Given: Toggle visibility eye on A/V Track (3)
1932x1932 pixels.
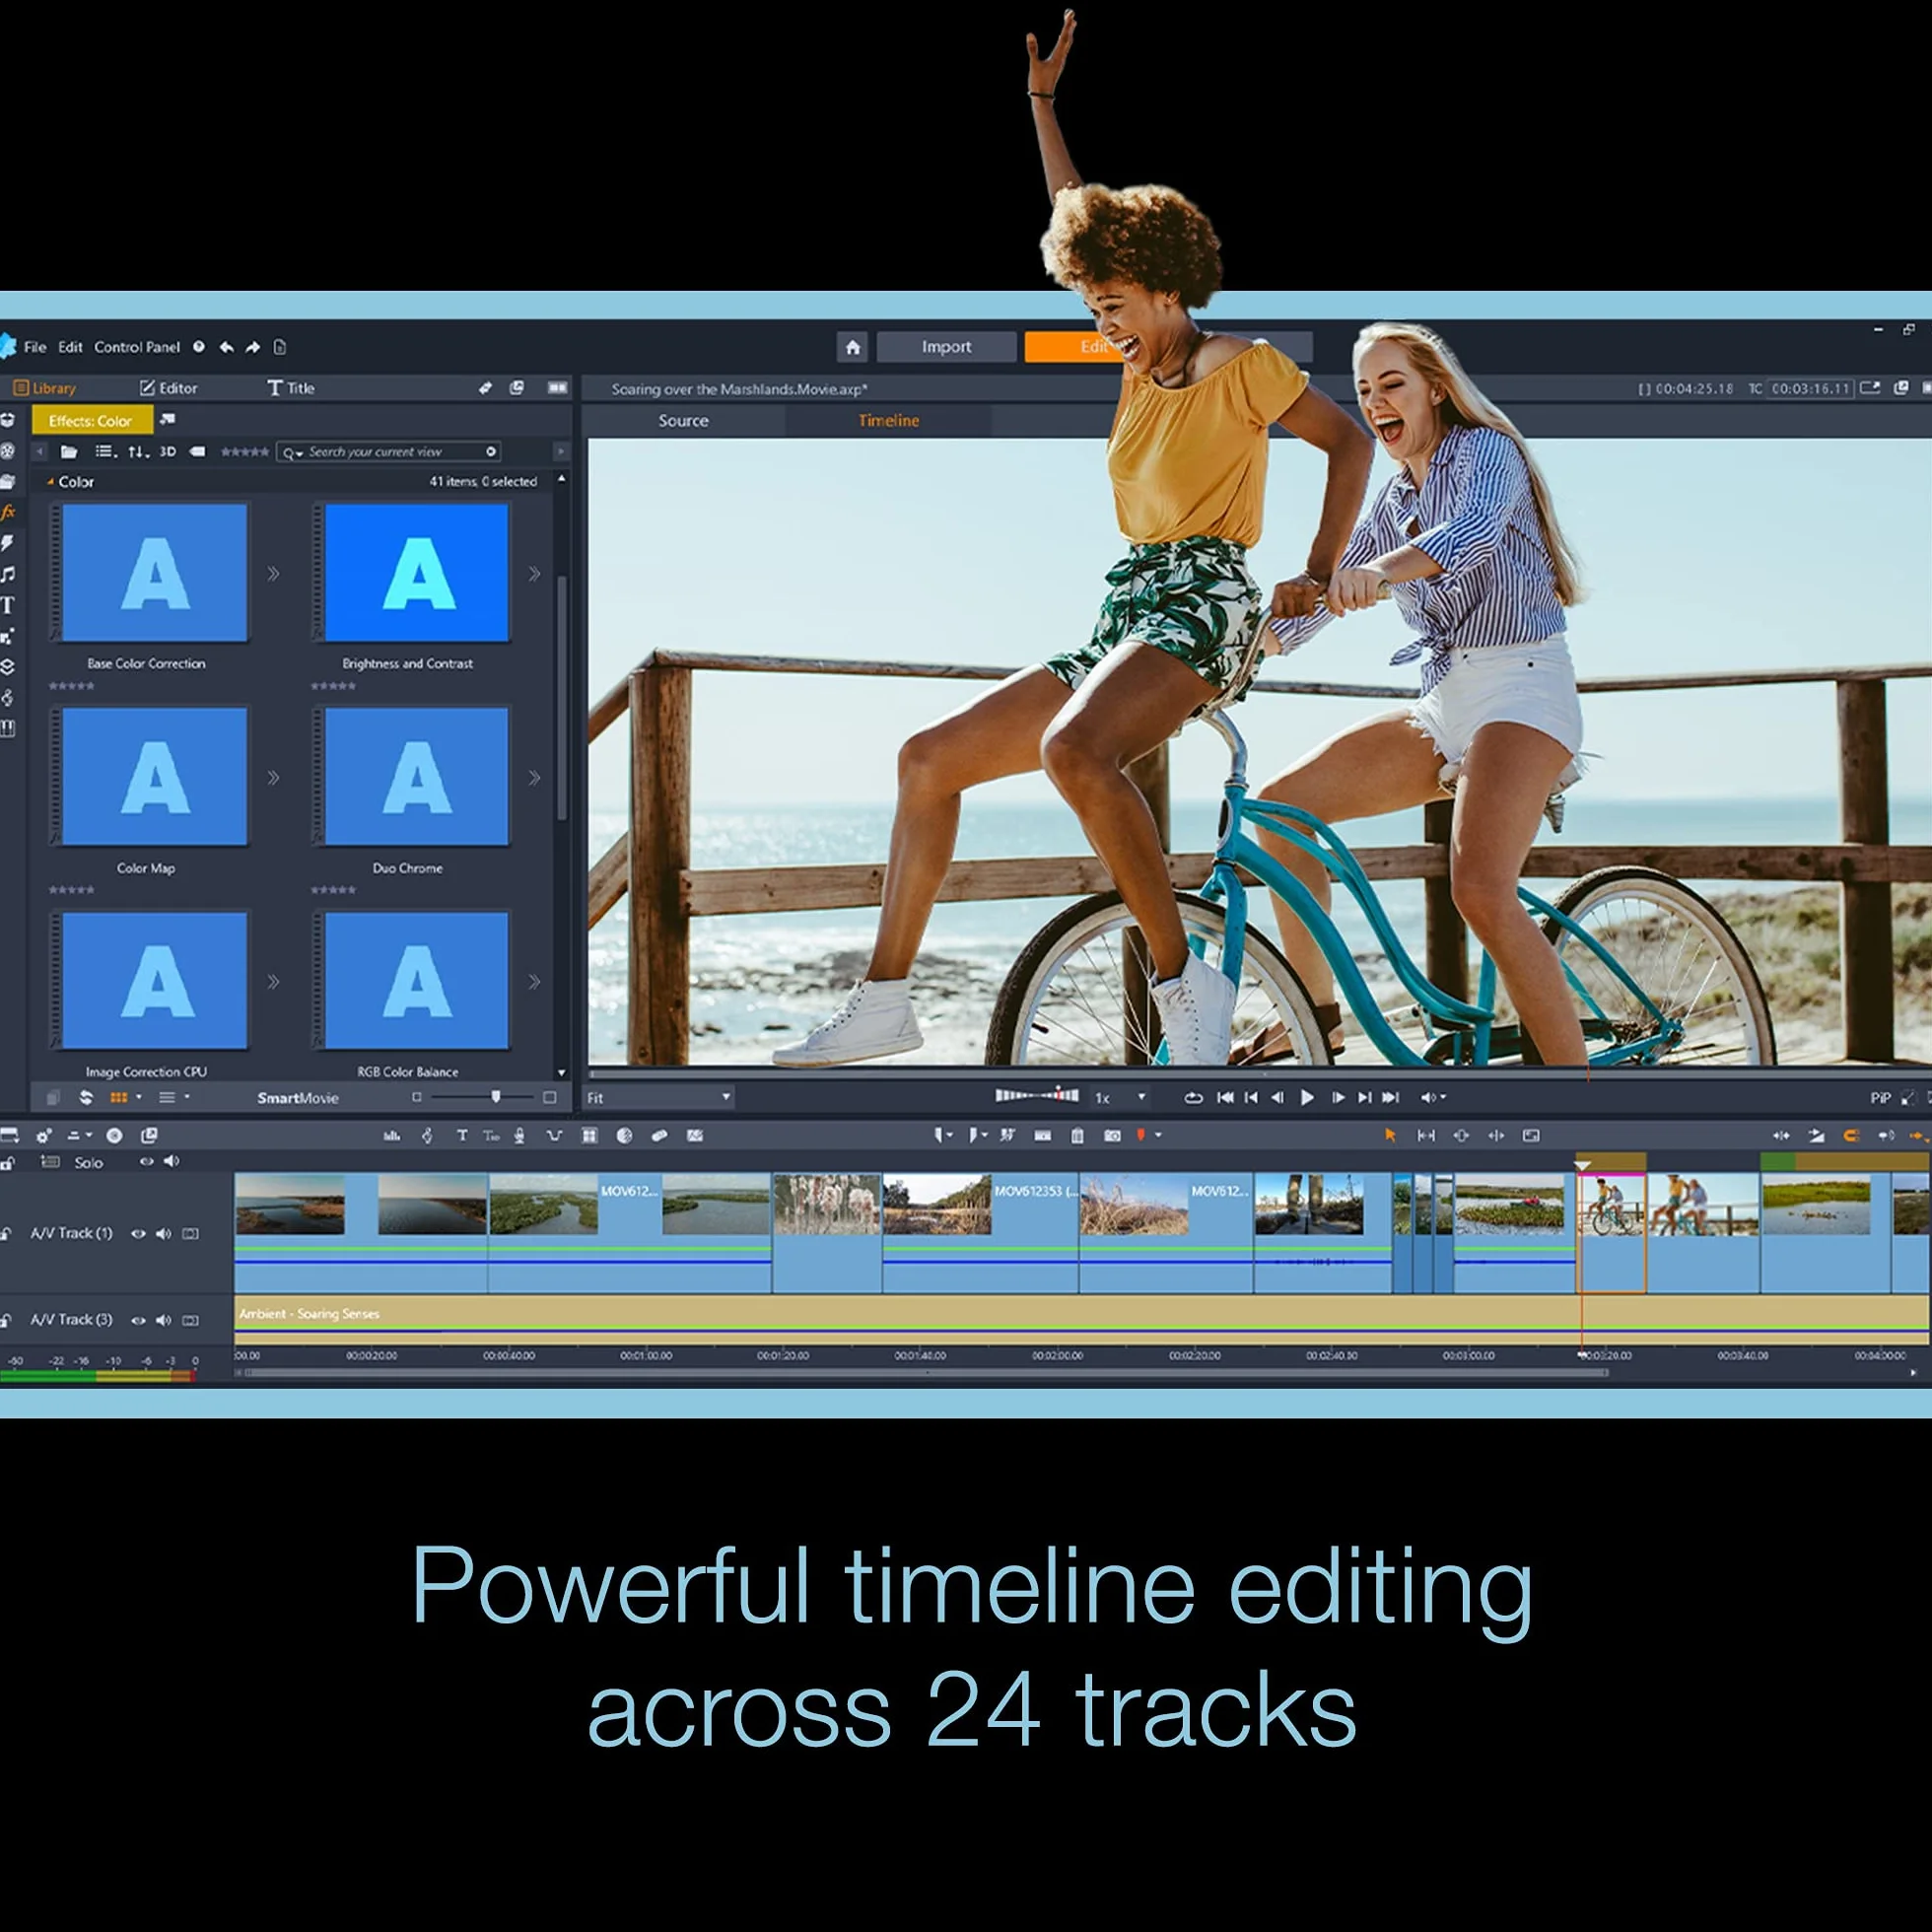Looking at the screenshot, I should (x=138, y=1320).
